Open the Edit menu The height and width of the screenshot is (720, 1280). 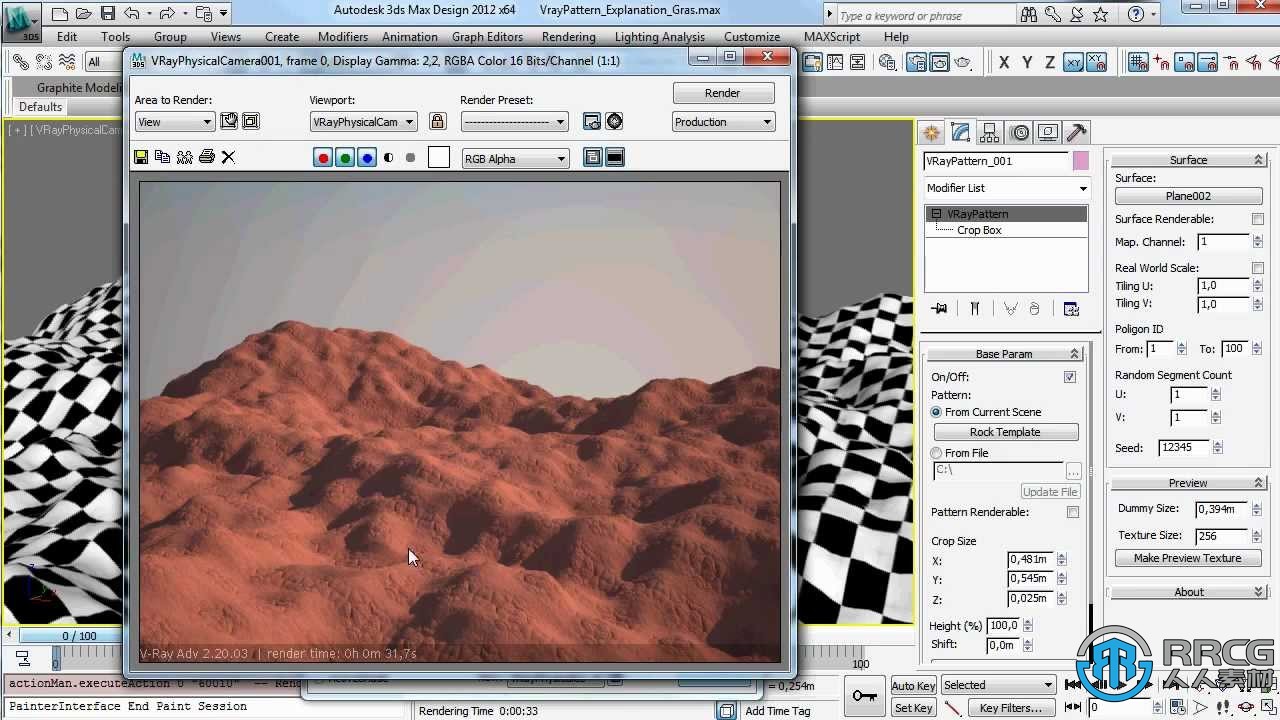pyautogui.click(x=67, y=36)
